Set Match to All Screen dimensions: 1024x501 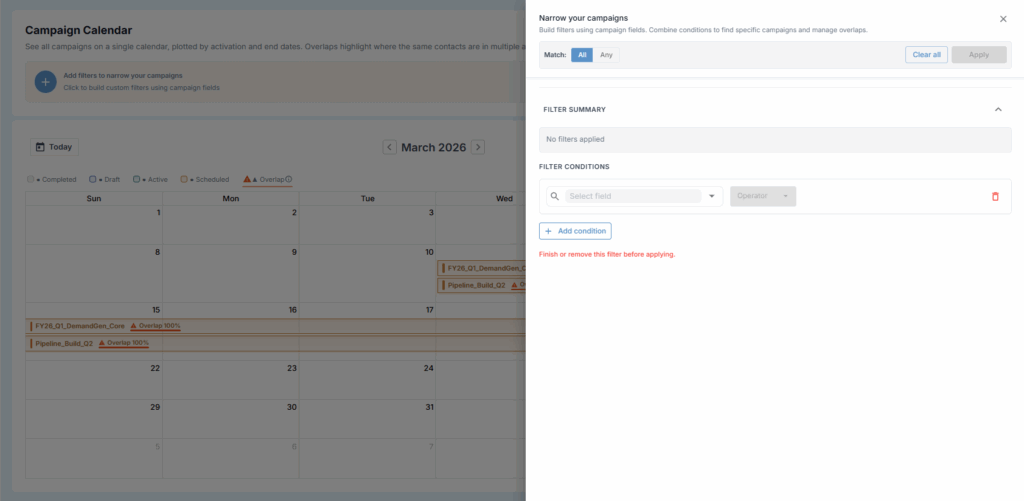coord(581,55)
